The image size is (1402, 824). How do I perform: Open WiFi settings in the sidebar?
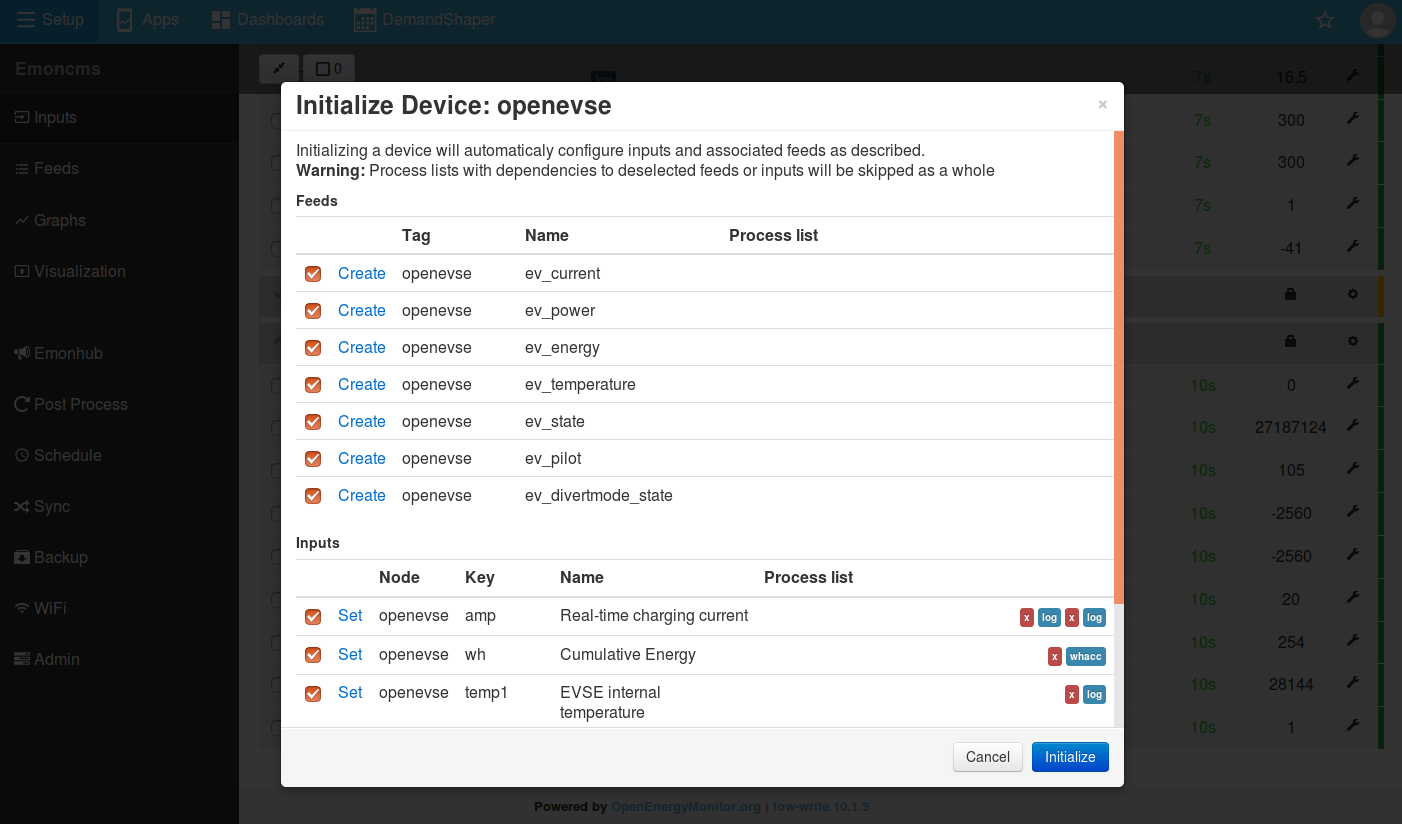(x=40, y=608)
